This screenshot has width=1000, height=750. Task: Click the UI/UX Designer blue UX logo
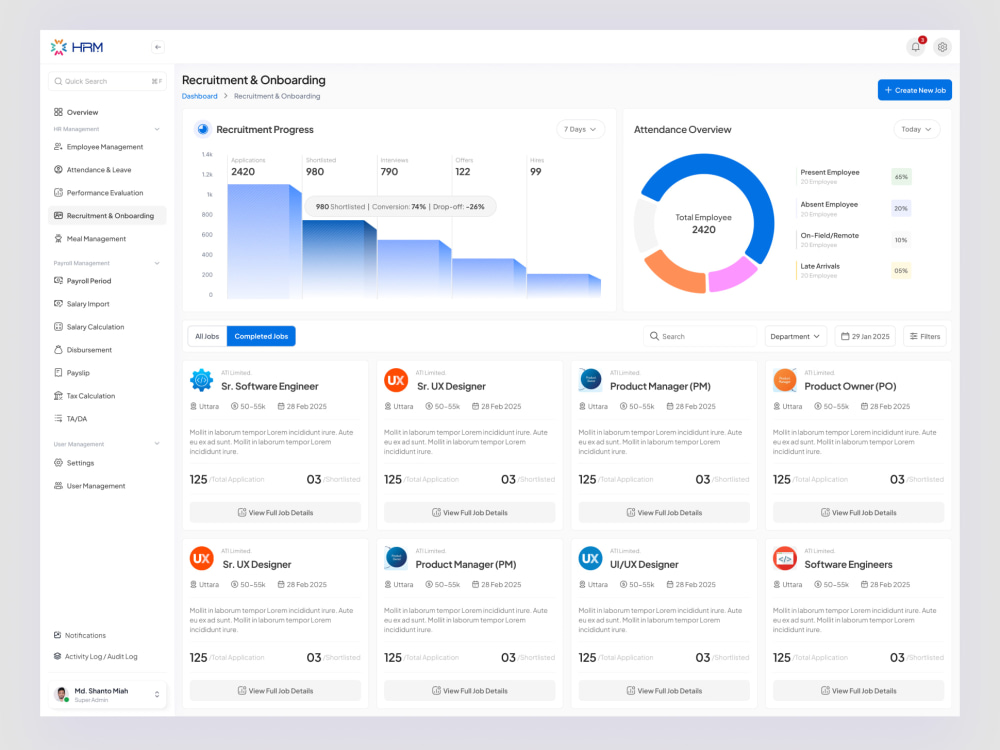(x=590, y=559)
